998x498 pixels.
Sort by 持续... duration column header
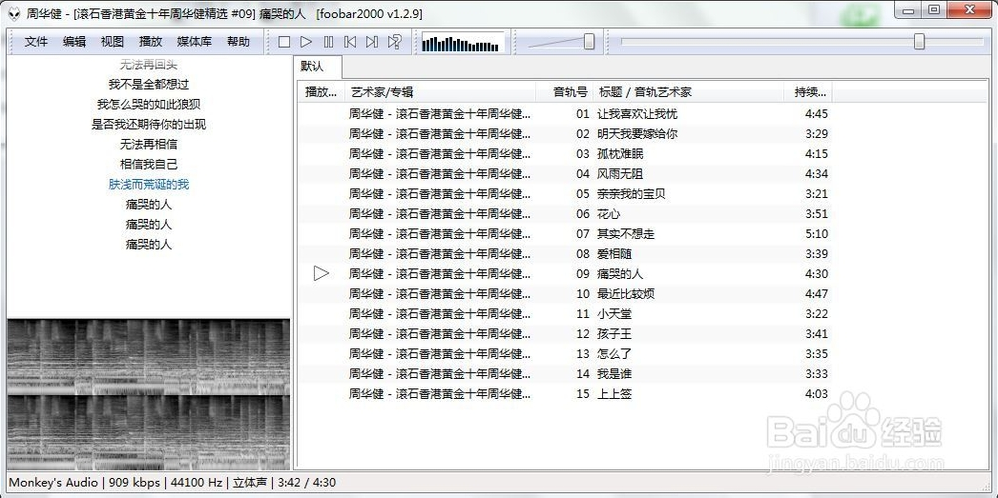tap(808, 92)
